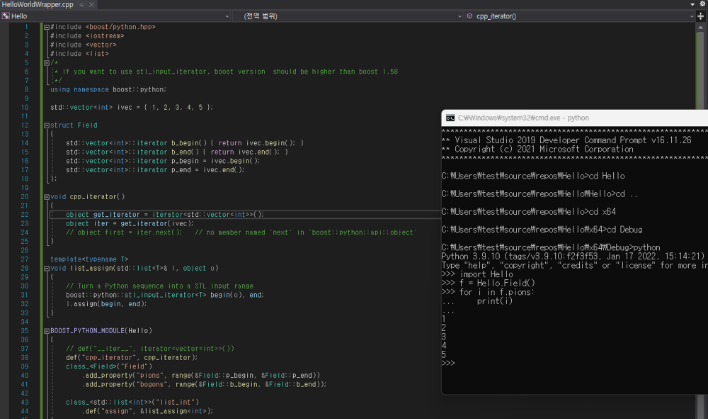Click '#include <iostream>' on line 2
The height and width of the screenshot is (419, 708).
(87, 36)
